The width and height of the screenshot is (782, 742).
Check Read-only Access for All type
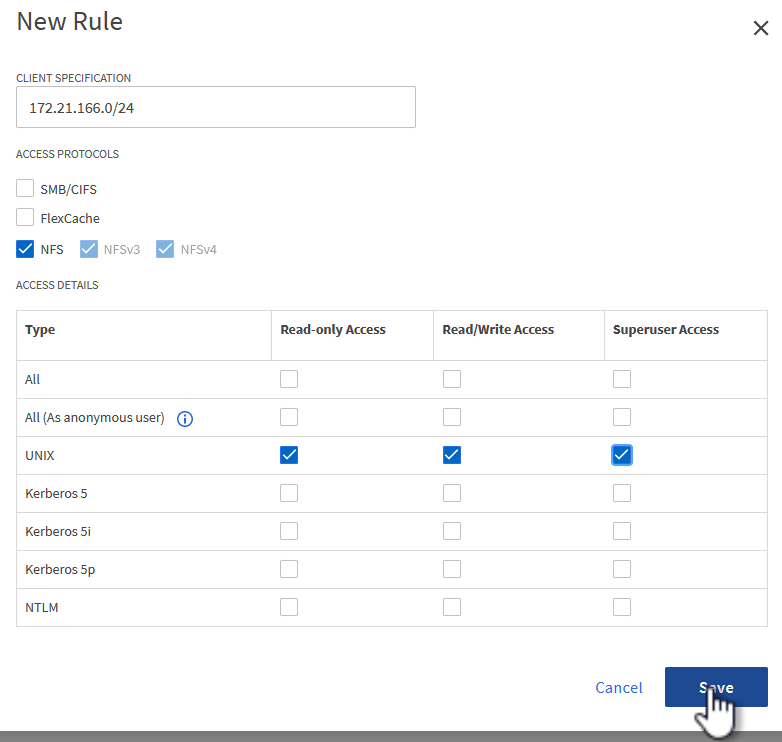289,379
